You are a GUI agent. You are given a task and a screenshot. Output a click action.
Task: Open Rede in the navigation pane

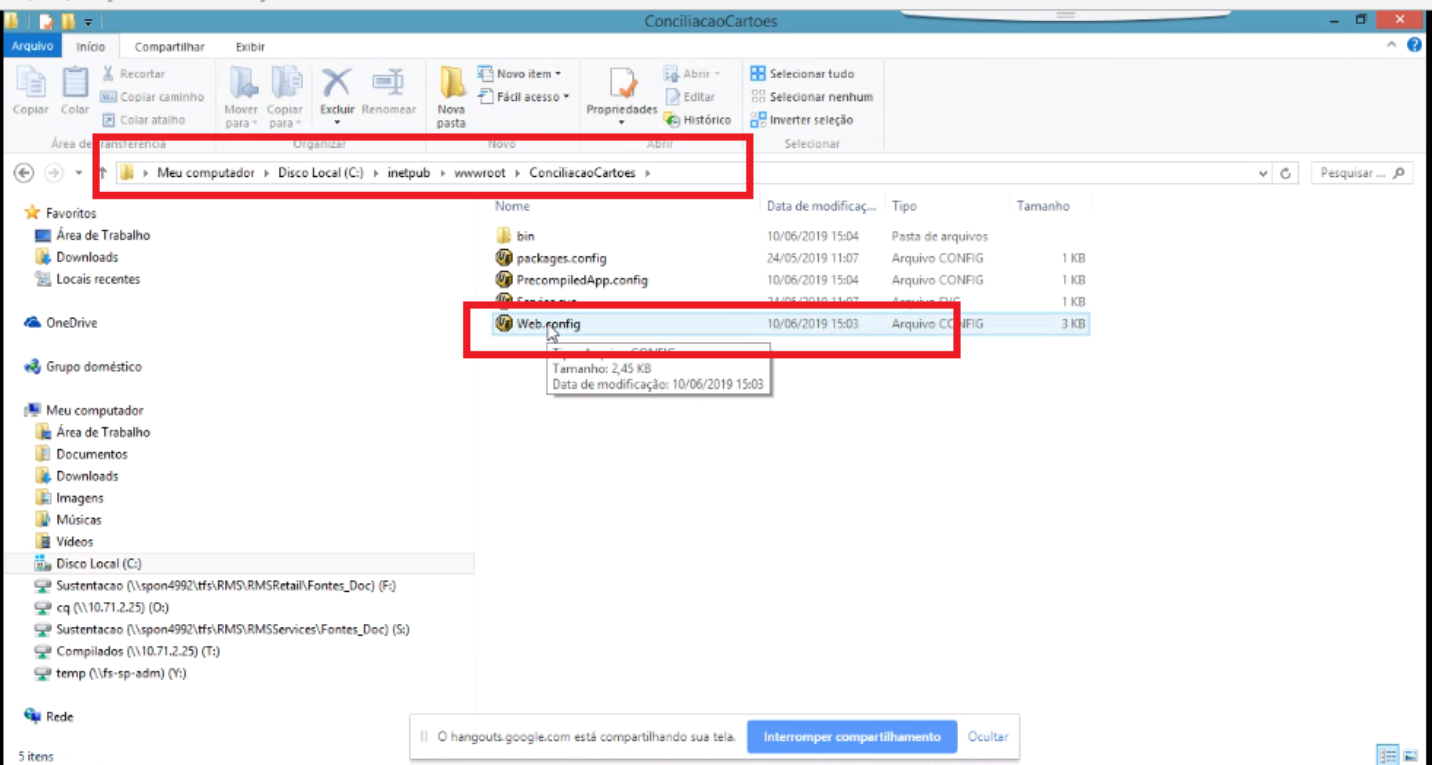pyautogui.click(x=60, y=716)
